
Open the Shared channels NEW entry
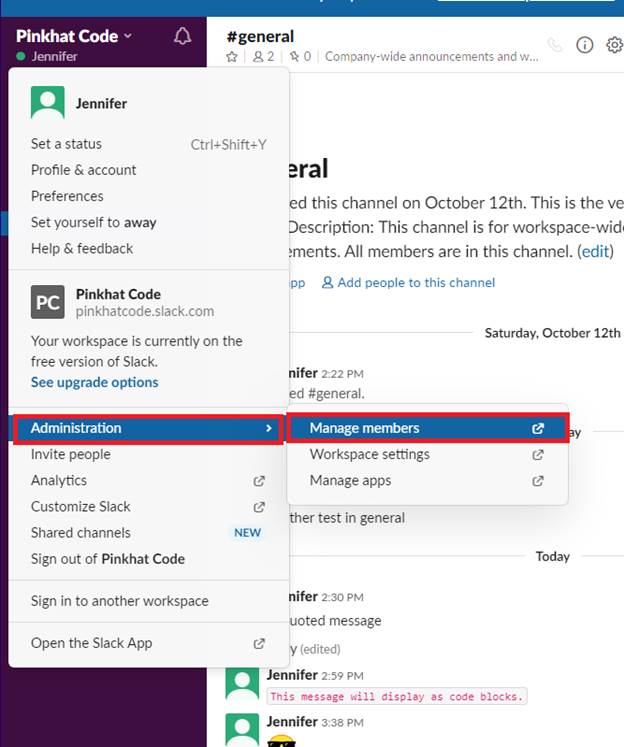click(x=148, y=533)
